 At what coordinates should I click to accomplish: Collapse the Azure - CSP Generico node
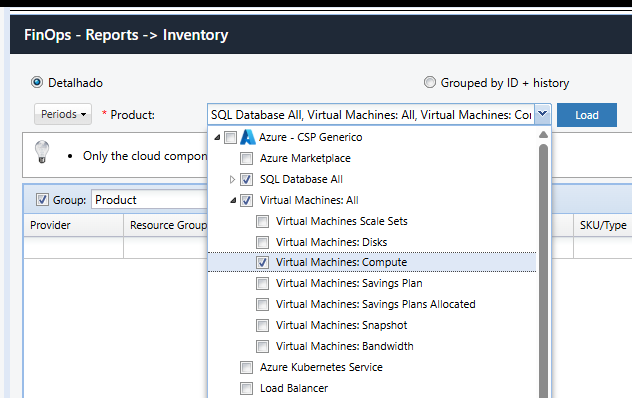[x=217, y=138]
